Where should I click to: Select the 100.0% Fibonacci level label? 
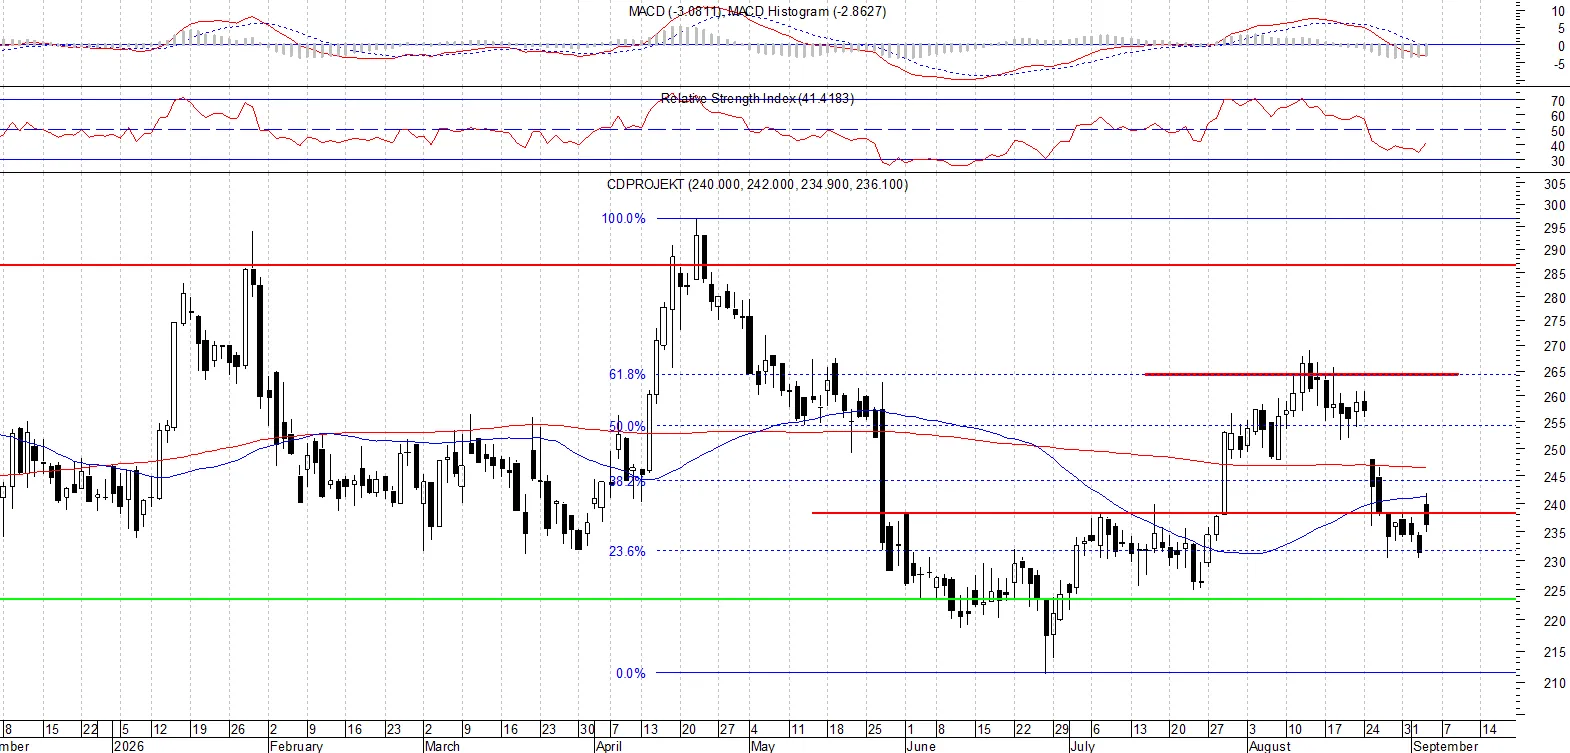tap(623, 218)
